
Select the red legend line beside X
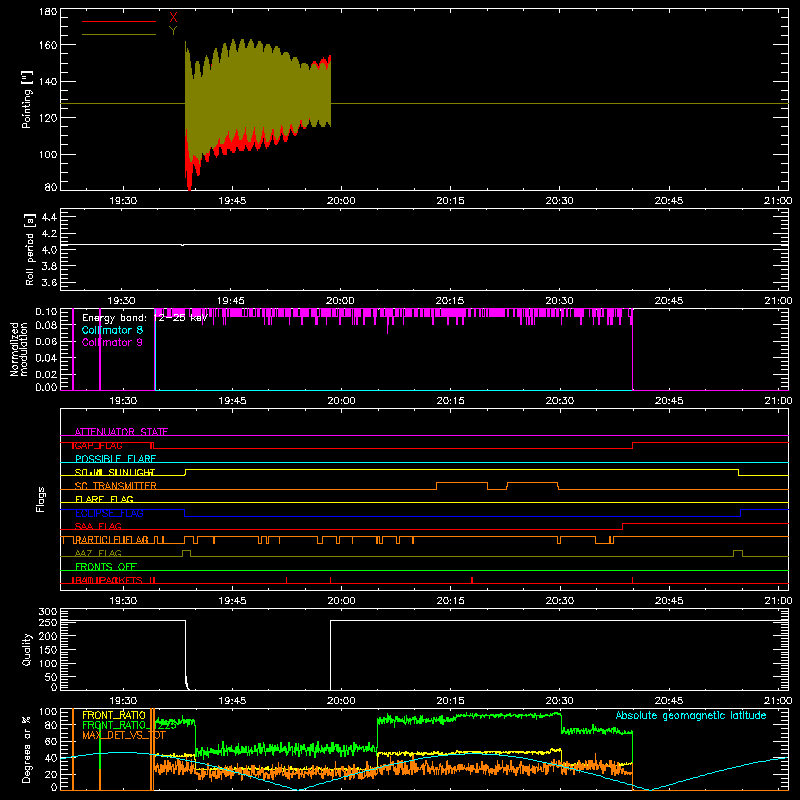(119, 21)
